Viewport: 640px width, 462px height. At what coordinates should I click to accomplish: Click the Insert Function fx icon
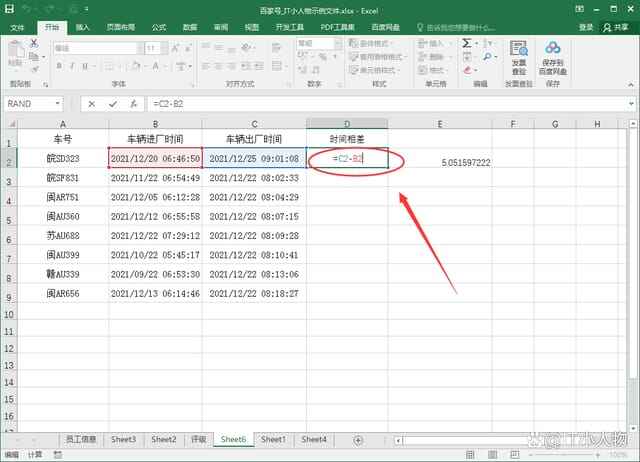coord(133,104)
